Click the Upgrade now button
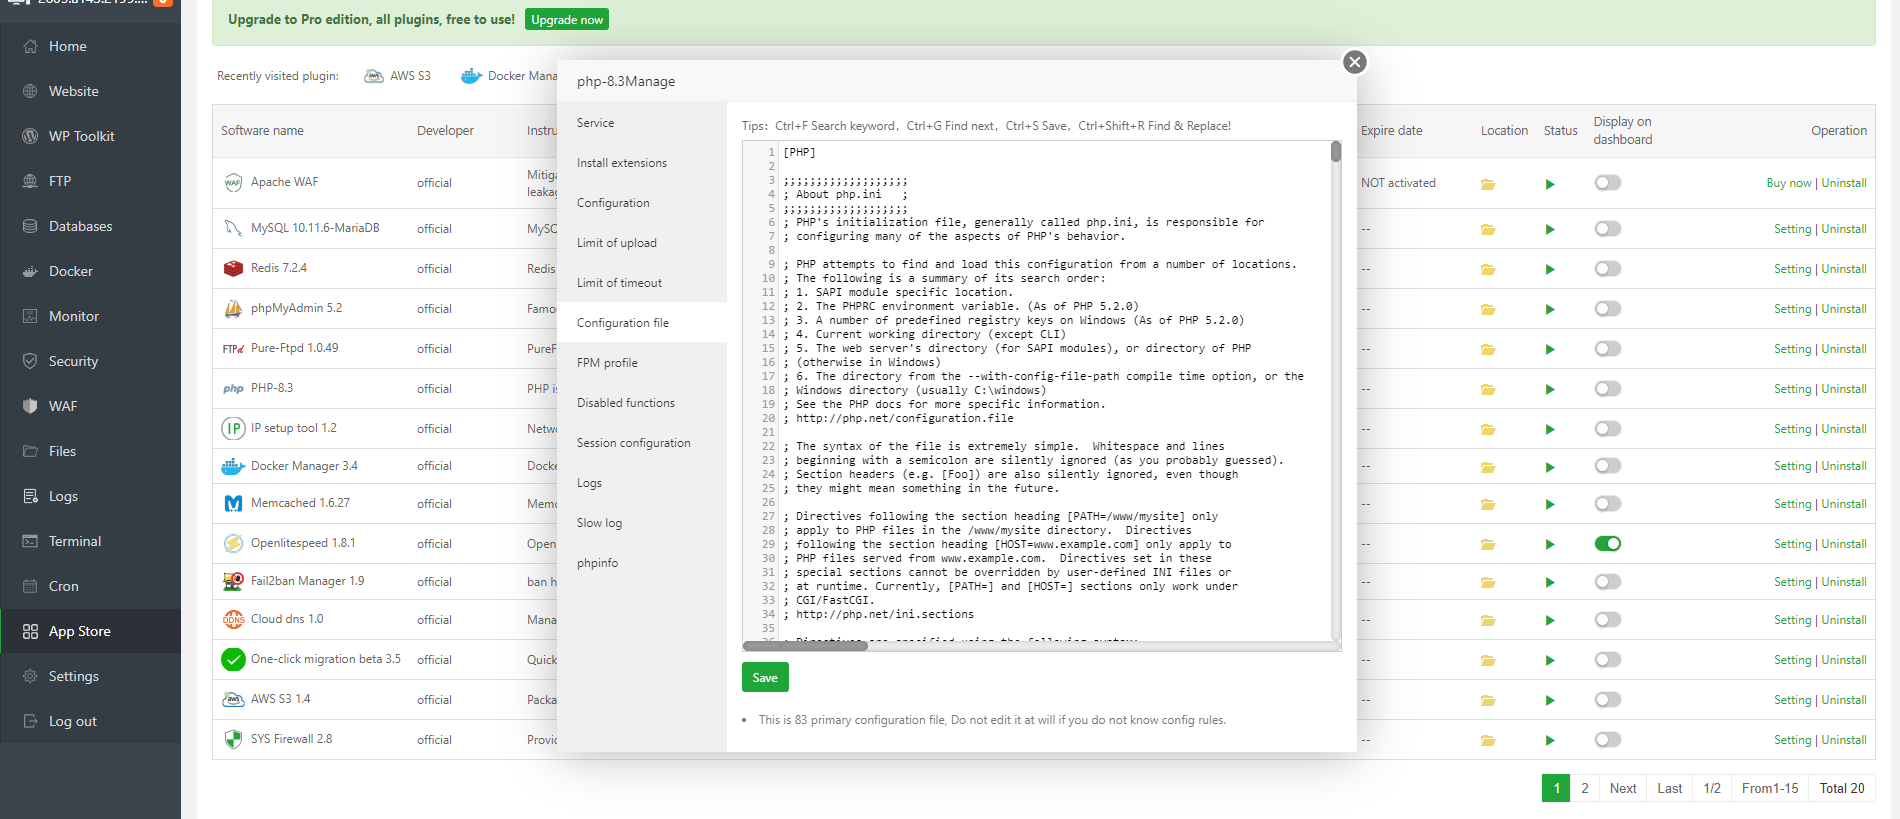Viewport: 1900px width, 819px height. pos(567,20)
